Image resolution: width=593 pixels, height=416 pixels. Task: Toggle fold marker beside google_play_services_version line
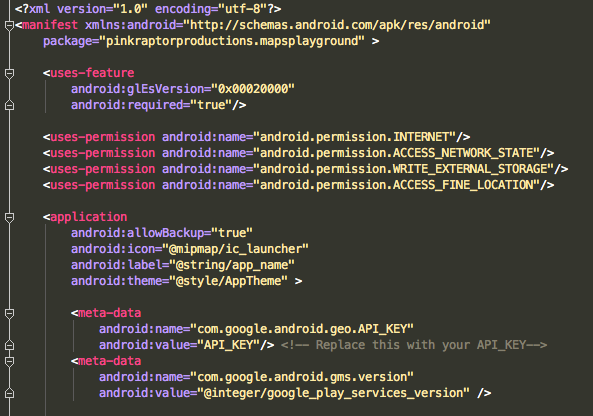[x=9, y=393]
